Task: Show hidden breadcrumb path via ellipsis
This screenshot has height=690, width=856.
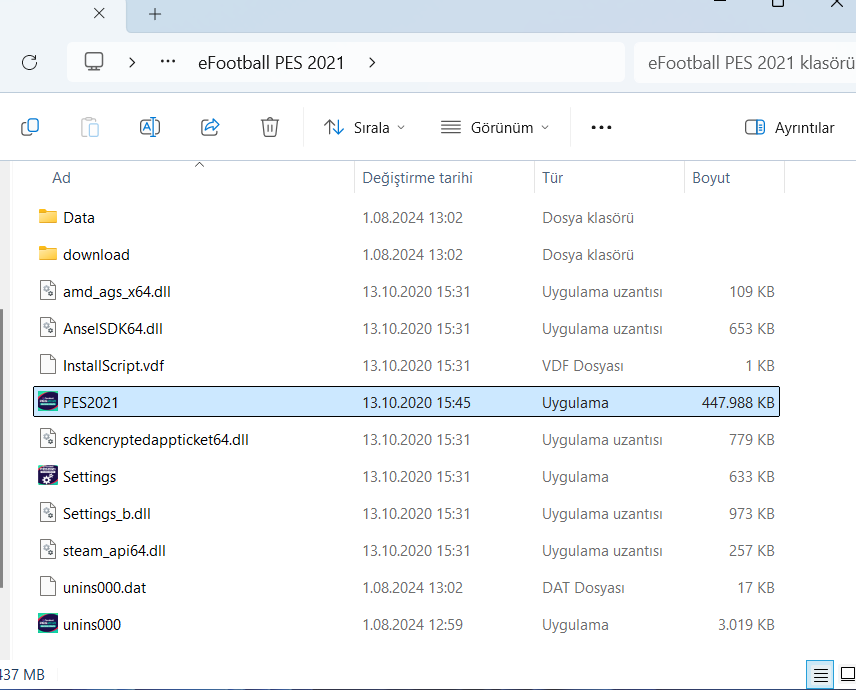Action: (168, 62)
